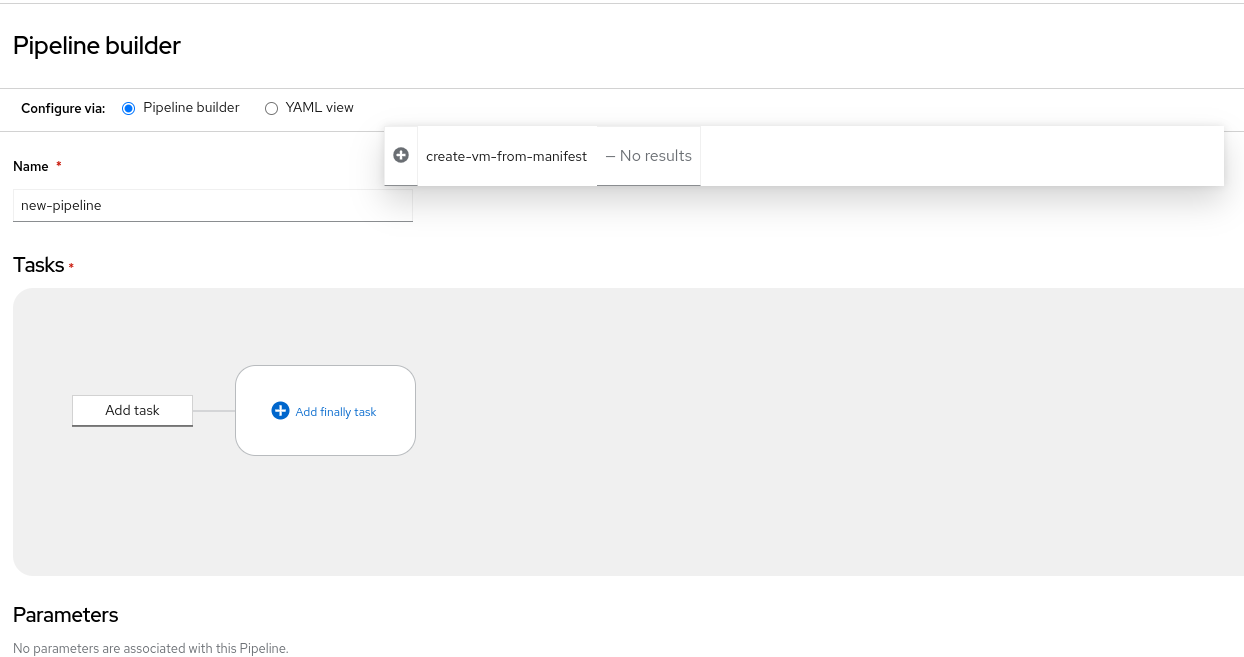Click the red required asterisk beside Name
This screenshot has height=657, width=1244.
(59, 165)
